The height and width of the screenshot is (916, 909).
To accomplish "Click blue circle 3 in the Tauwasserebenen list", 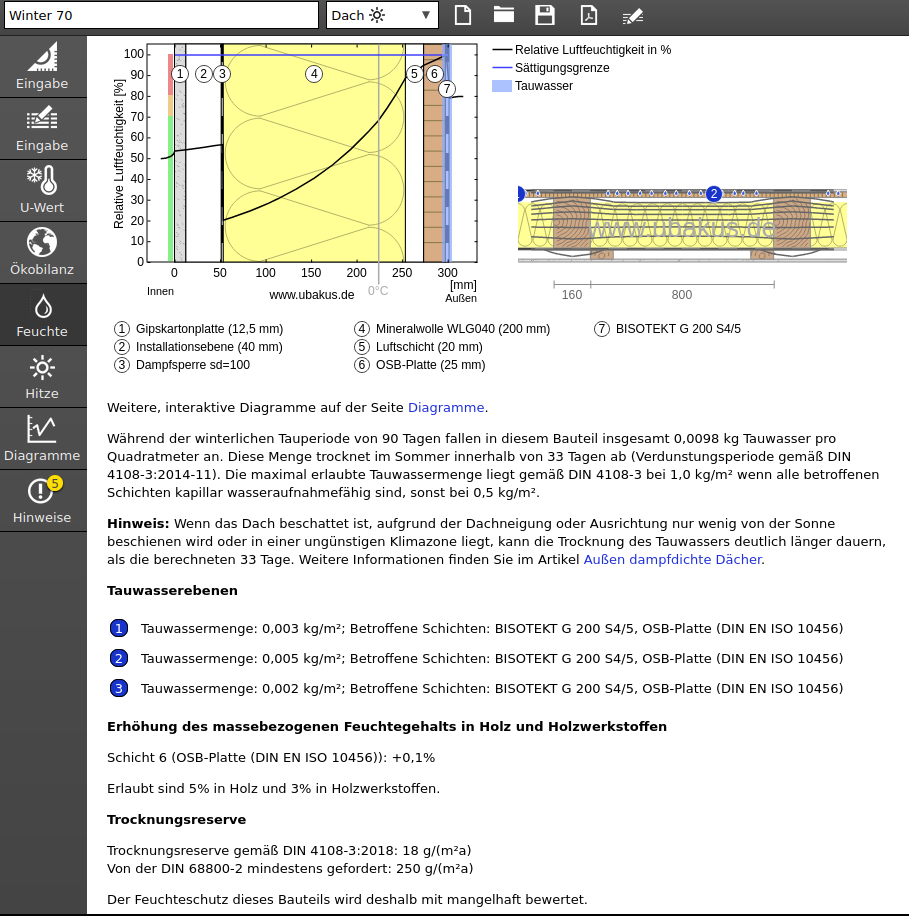I will click(x=119, y=688).
